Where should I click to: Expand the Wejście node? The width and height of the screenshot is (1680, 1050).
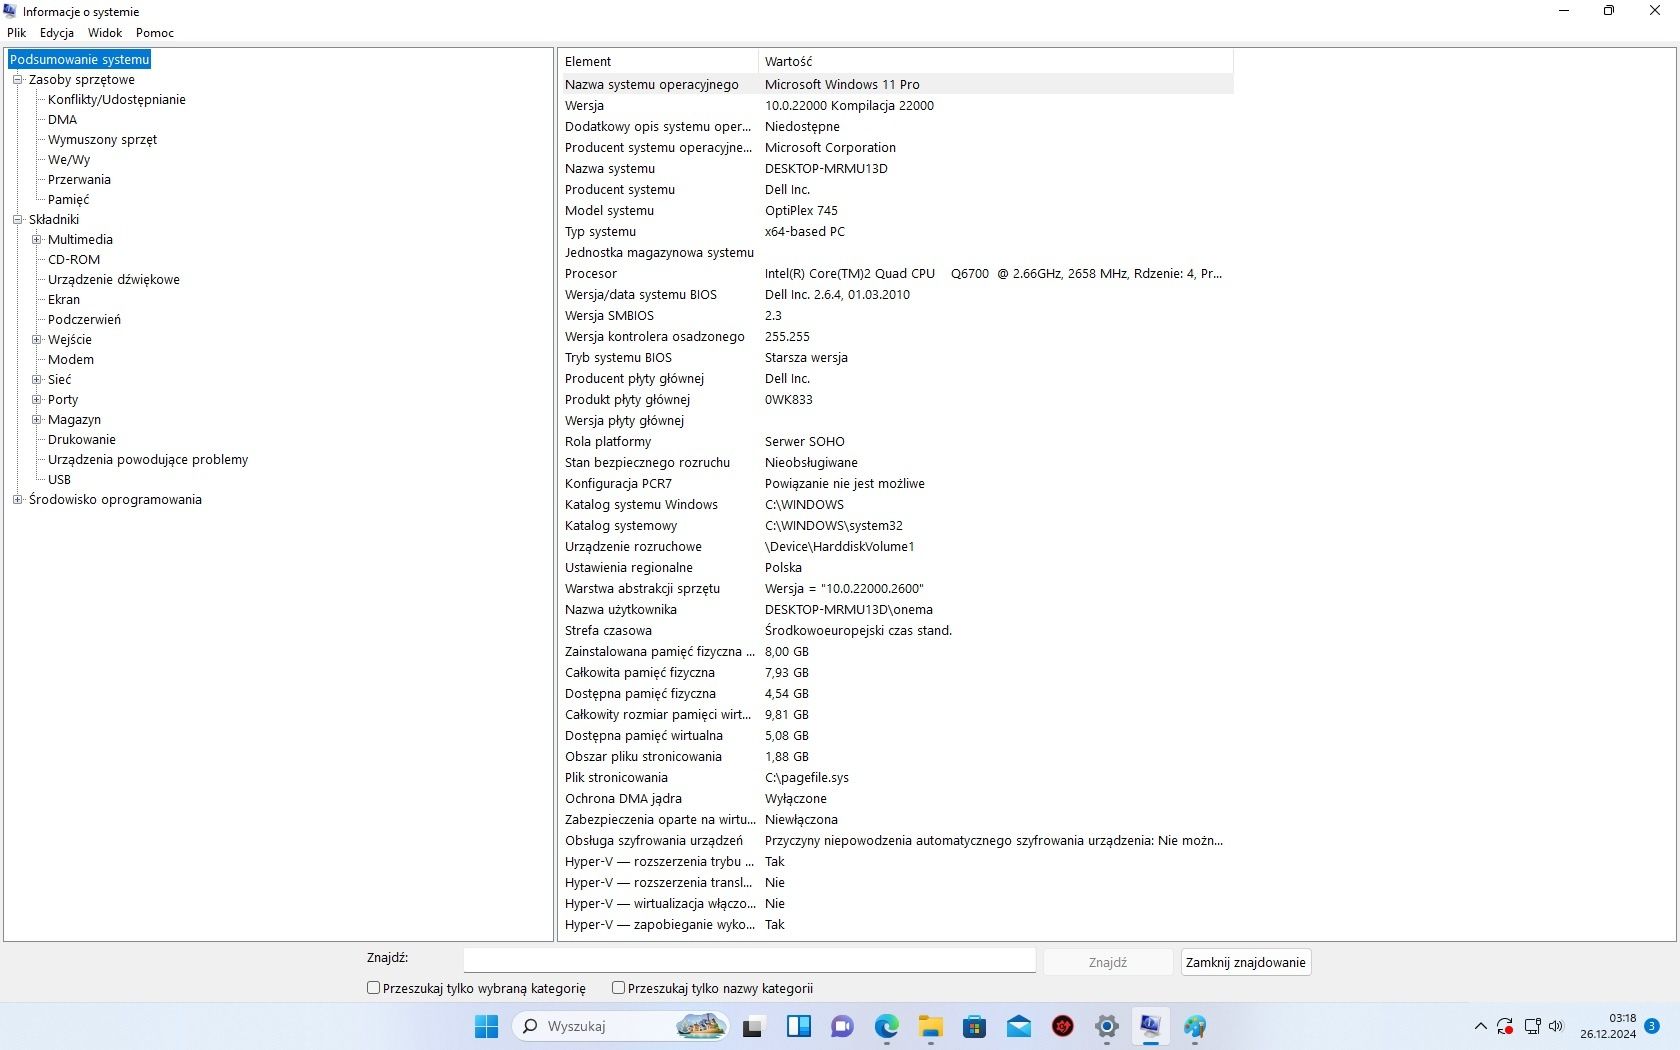coord(36,339)
